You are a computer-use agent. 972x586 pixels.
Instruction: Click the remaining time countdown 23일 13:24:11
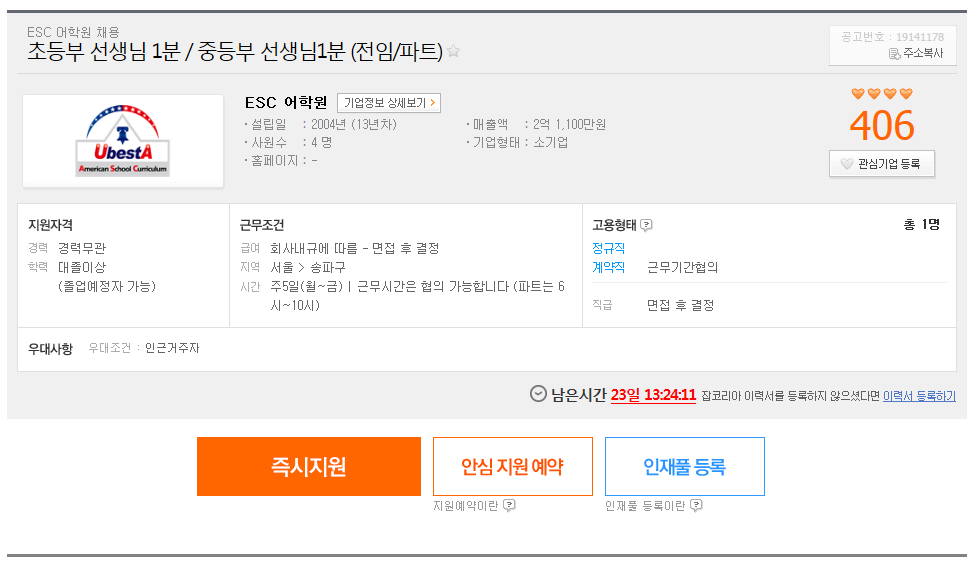click(653, 395)
